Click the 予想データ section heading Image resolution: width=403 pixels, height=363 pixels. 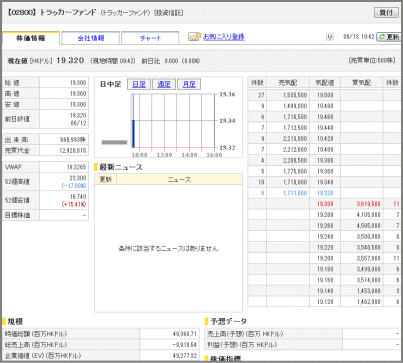tap(228, 321)
